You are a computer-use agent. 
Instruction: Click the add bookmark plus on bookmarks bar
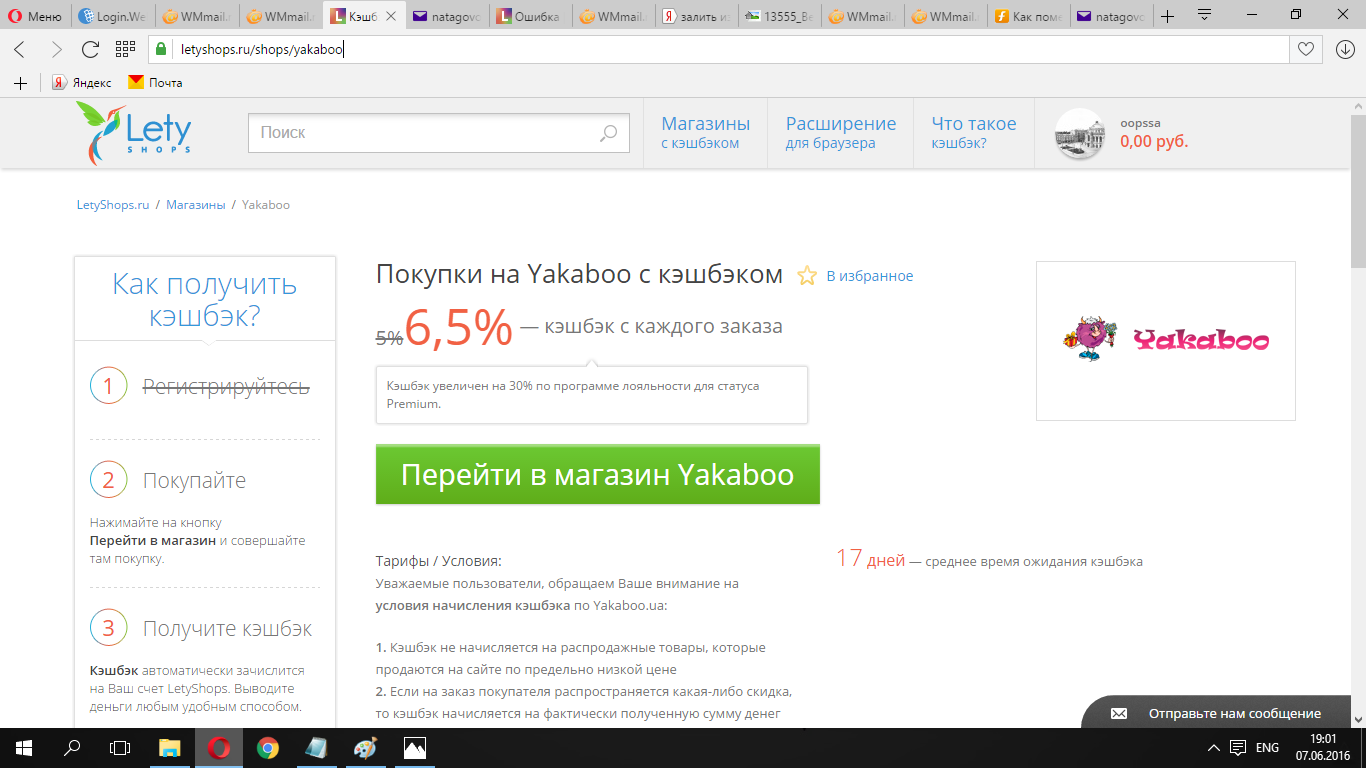point(20,83)
